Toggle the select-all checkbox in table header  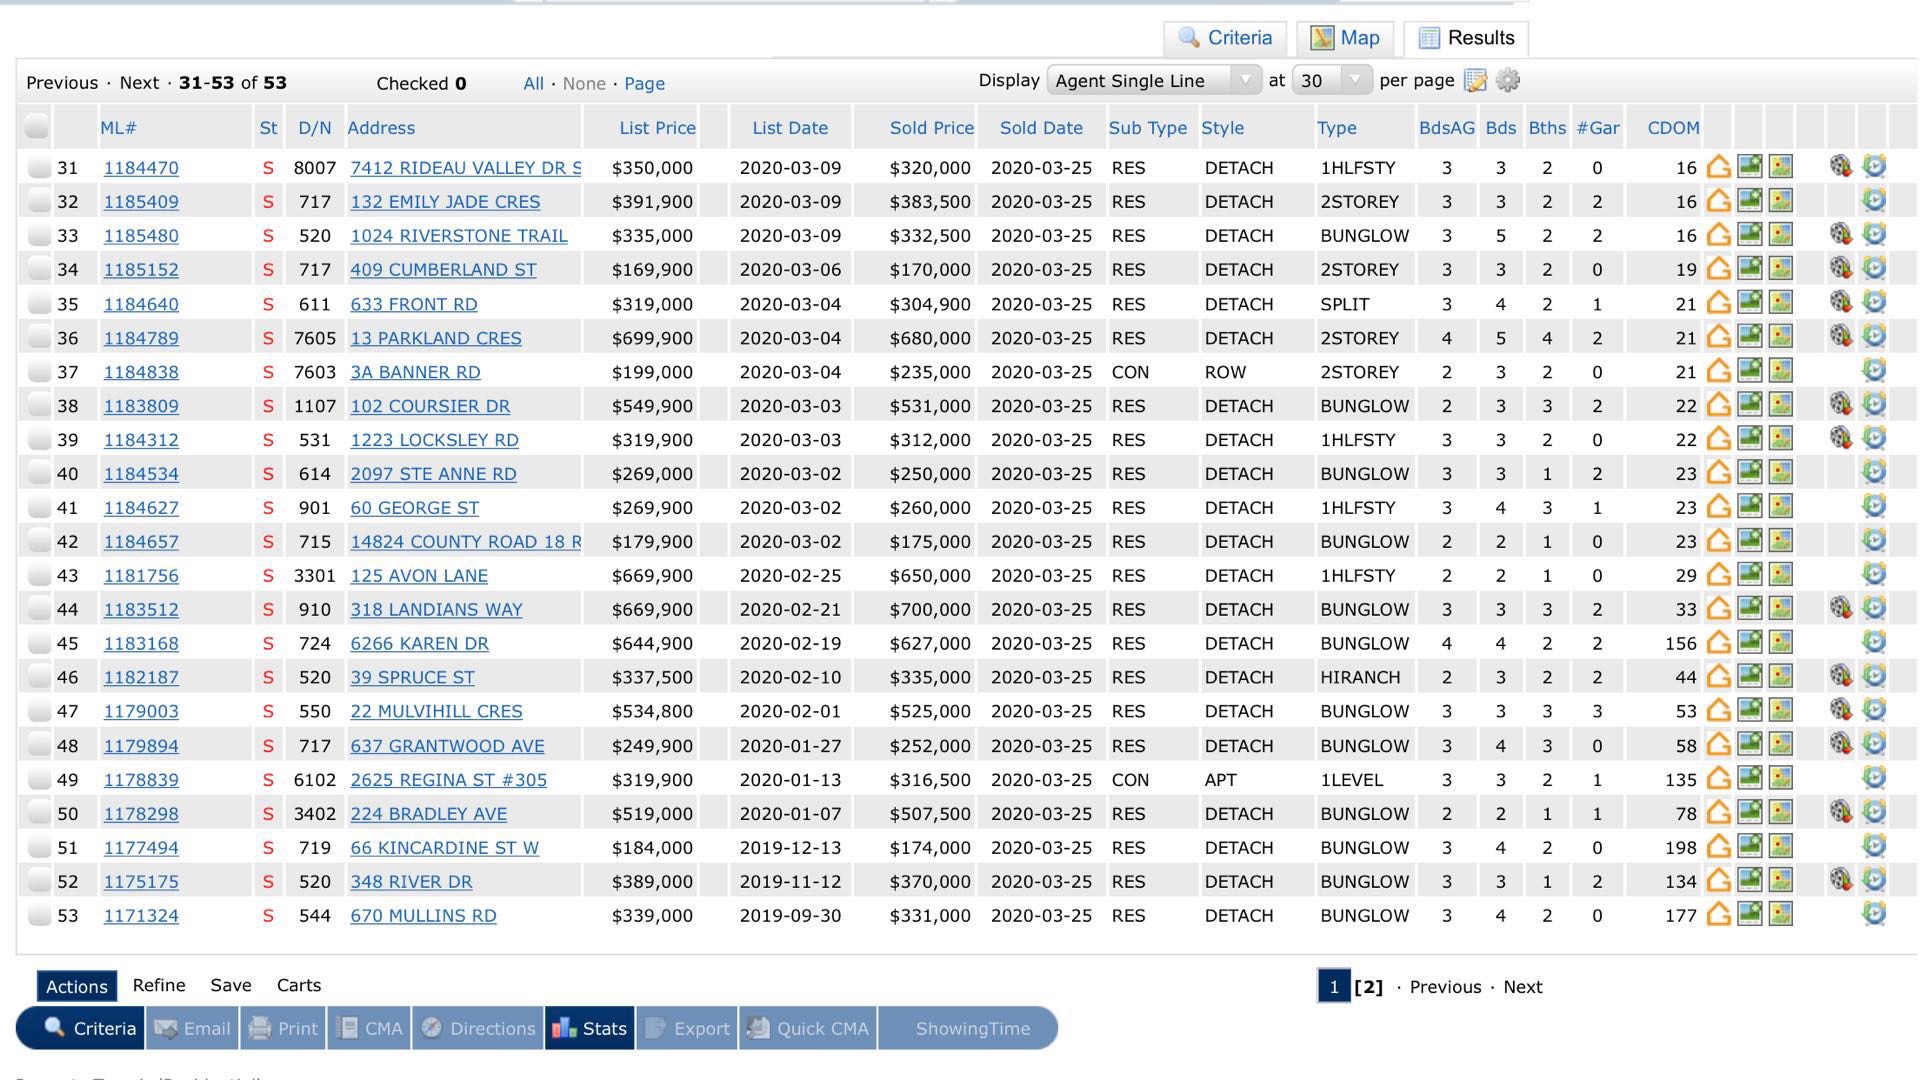click(37, 127)
